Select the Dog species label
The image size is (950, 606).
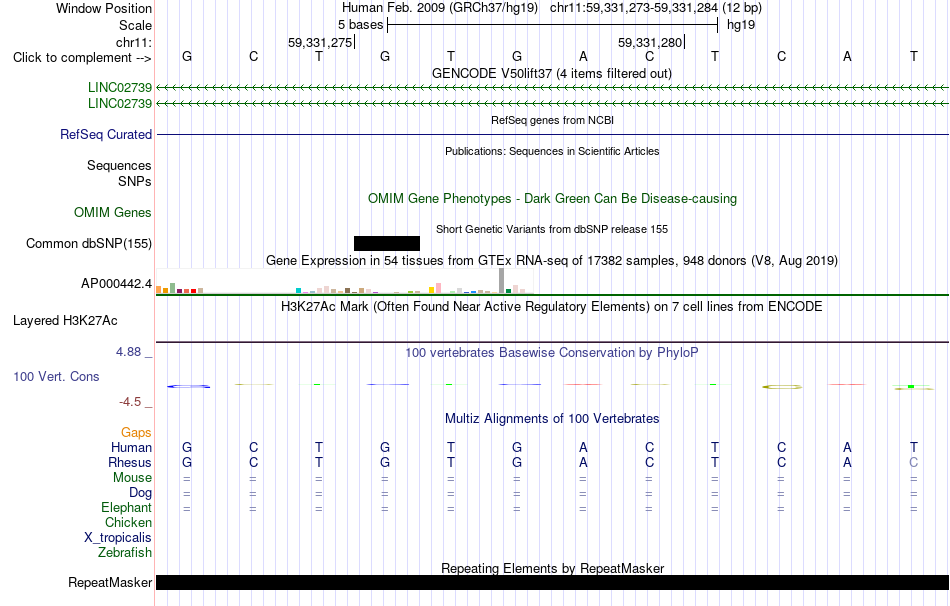[x=141, y=493]
